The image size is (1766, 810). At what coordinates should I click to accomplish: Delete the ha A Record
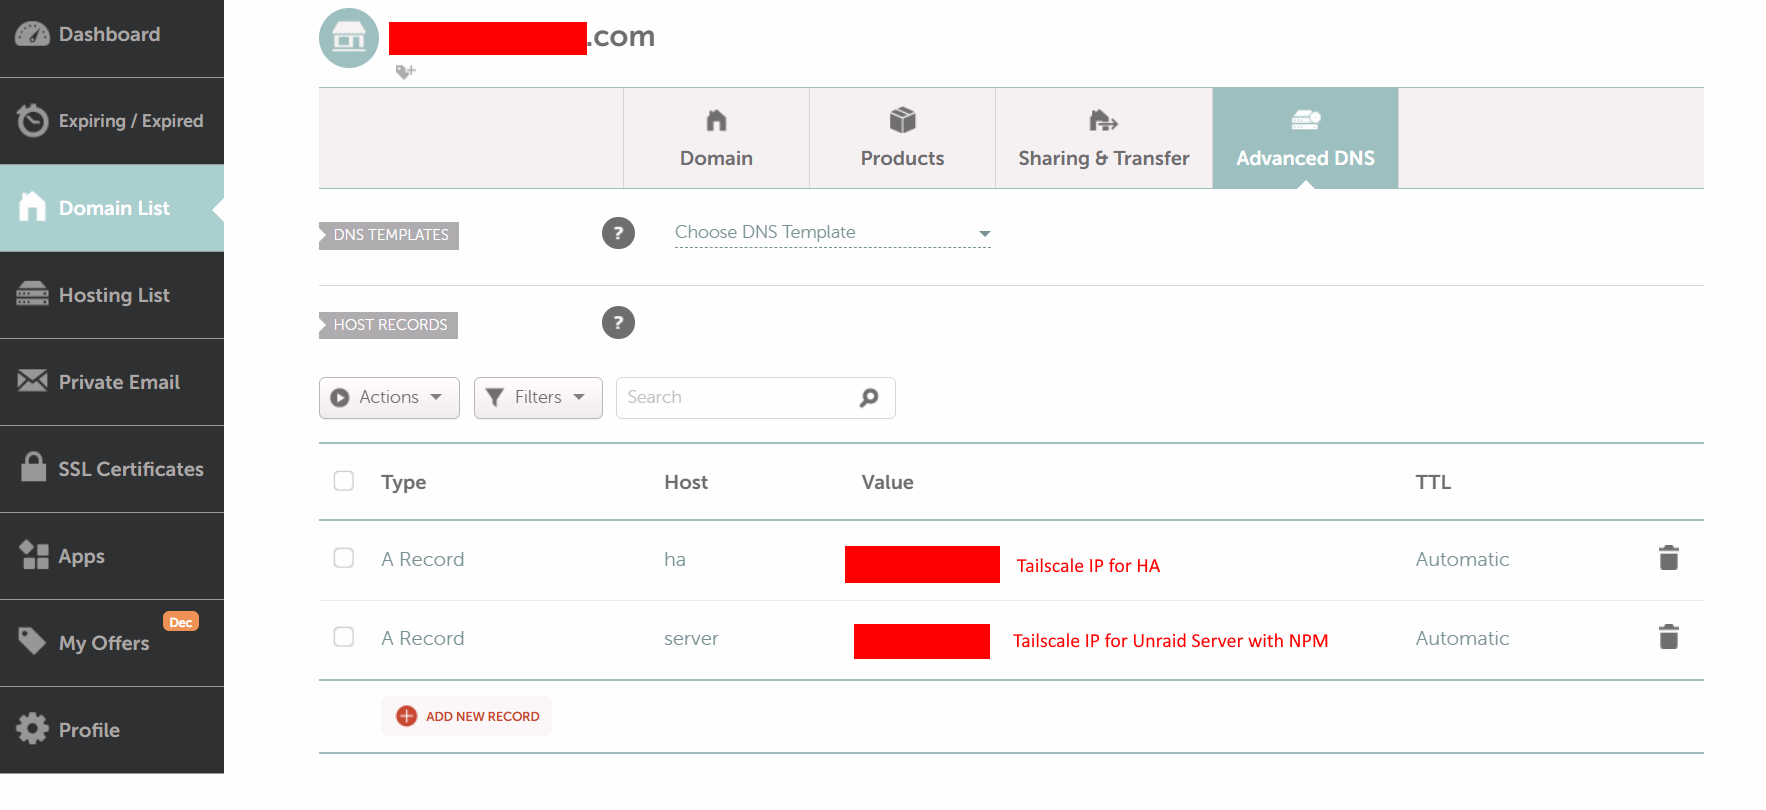[1668, 558]
